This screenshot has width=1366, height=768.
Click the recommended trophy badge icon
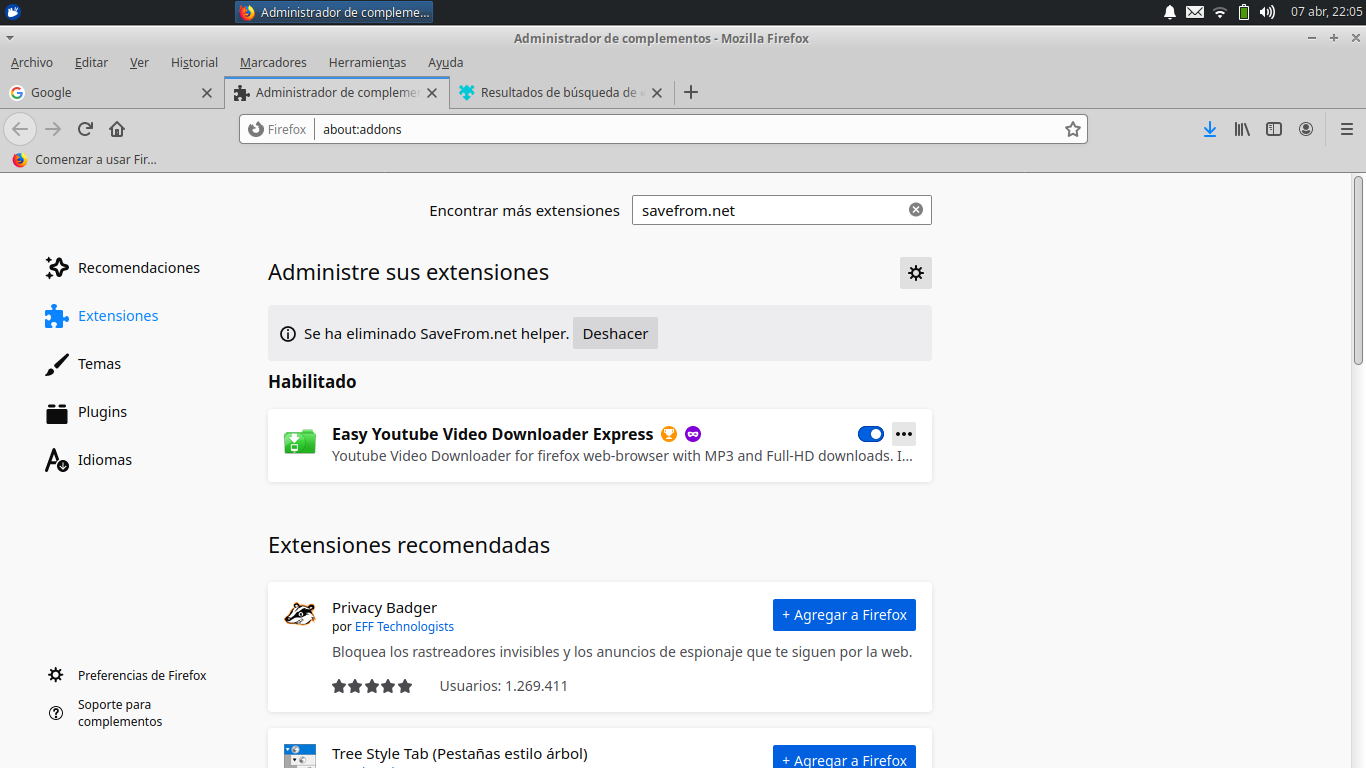coord(669,434)
